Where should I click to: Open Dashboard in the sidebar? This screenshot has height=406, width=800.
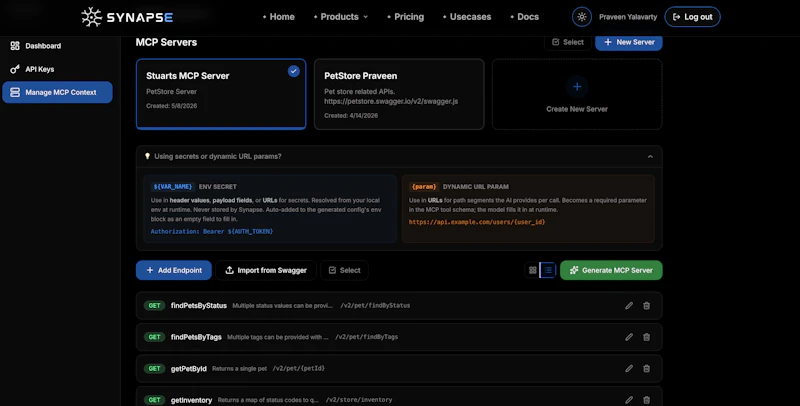point(57,46)
